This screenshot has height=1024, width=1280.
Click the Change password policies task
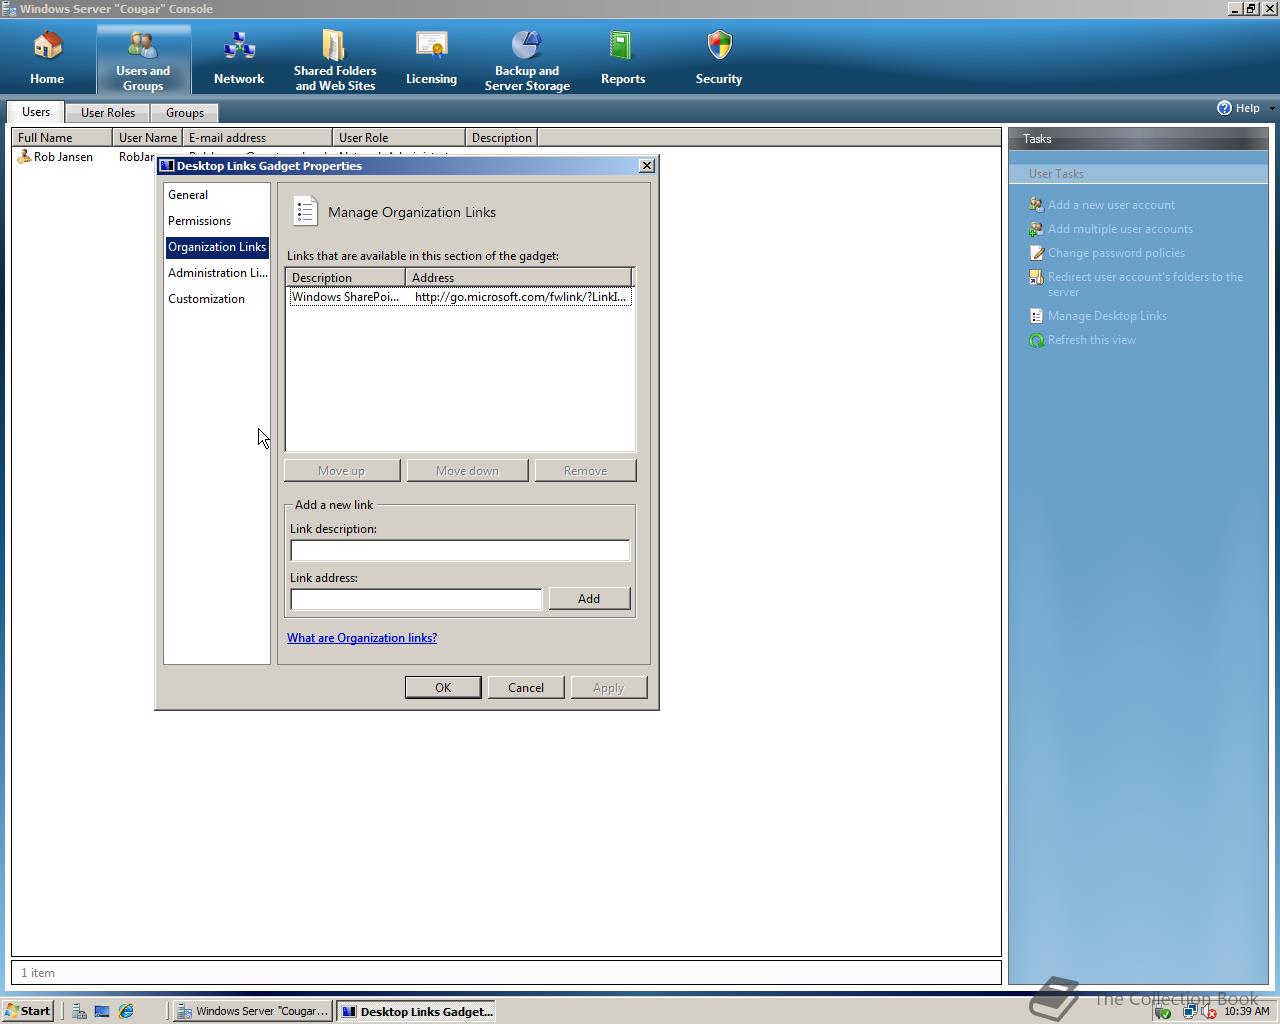(1116, 253)
